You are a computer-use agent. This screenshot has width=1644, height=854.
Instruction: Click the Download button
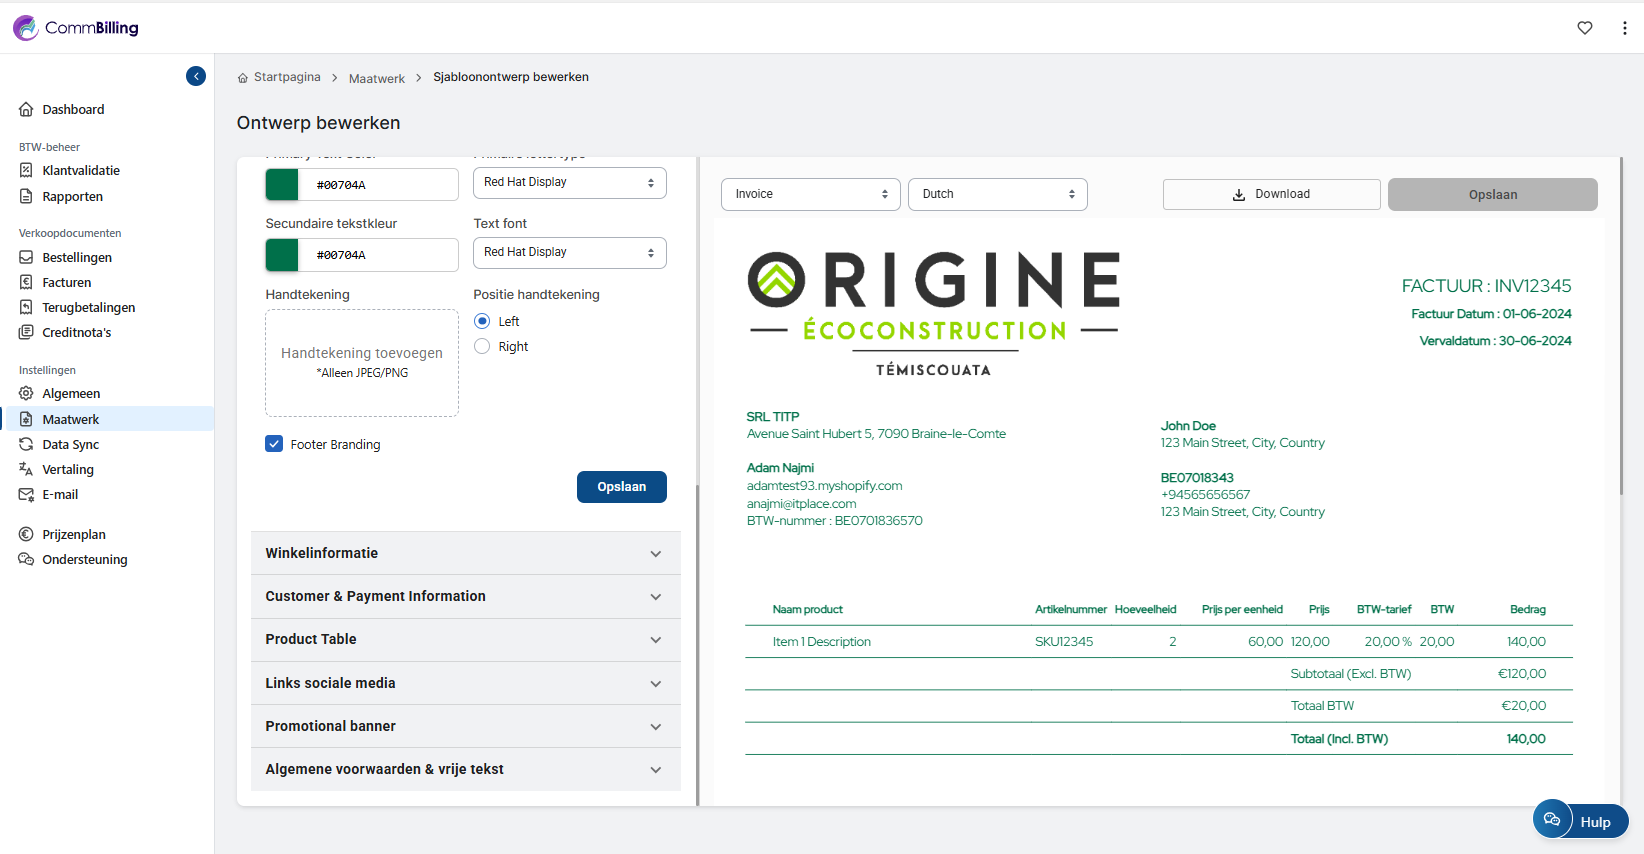pyautogui.click(x=1271, y=194)
